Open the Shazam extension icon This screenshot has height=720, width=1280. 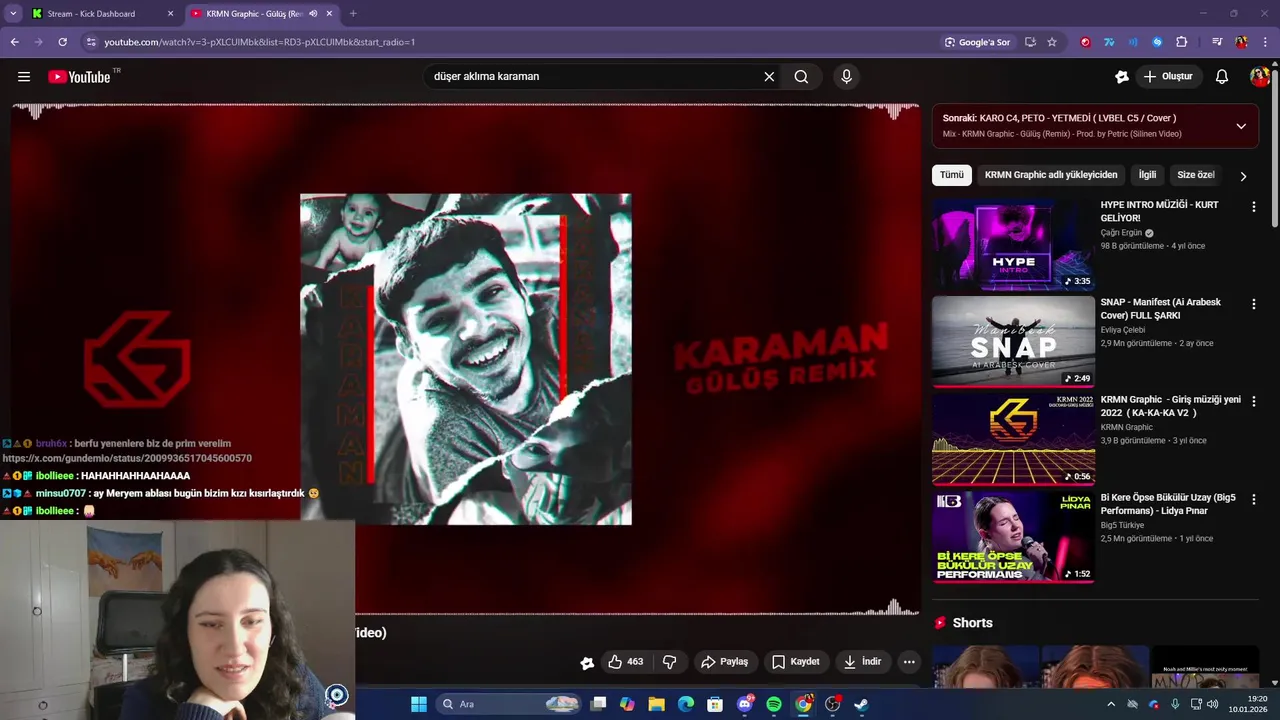click(1157, 42)
